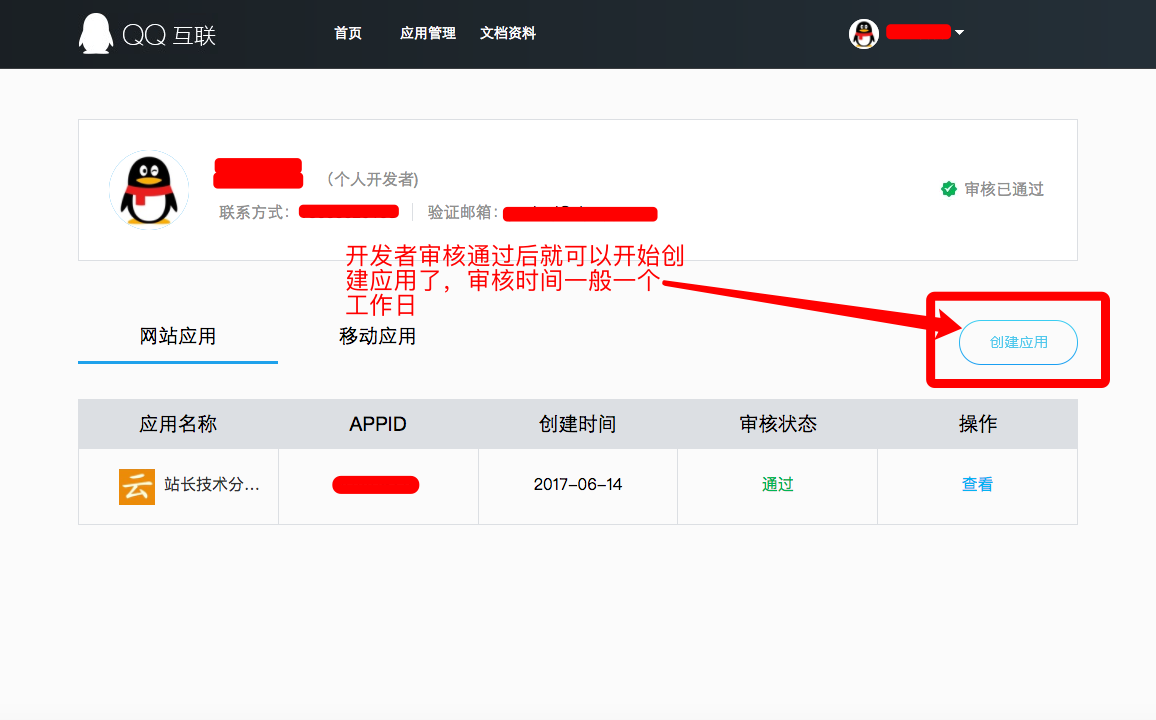Open the 站长技术分... app name
1156x720 pixels.
(x=212, y=484)
